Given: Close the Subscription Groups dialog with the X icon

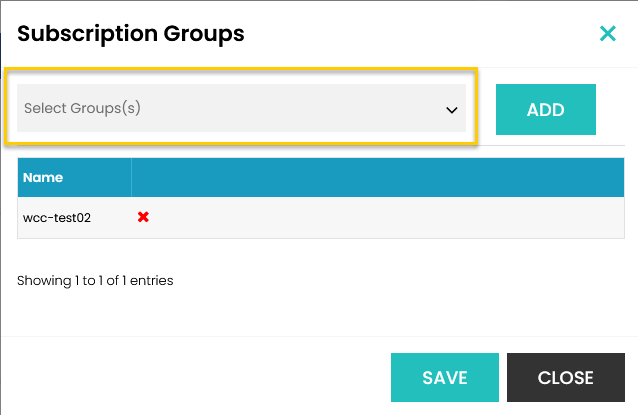Looking at the screenshot, I should pos(607,34).
